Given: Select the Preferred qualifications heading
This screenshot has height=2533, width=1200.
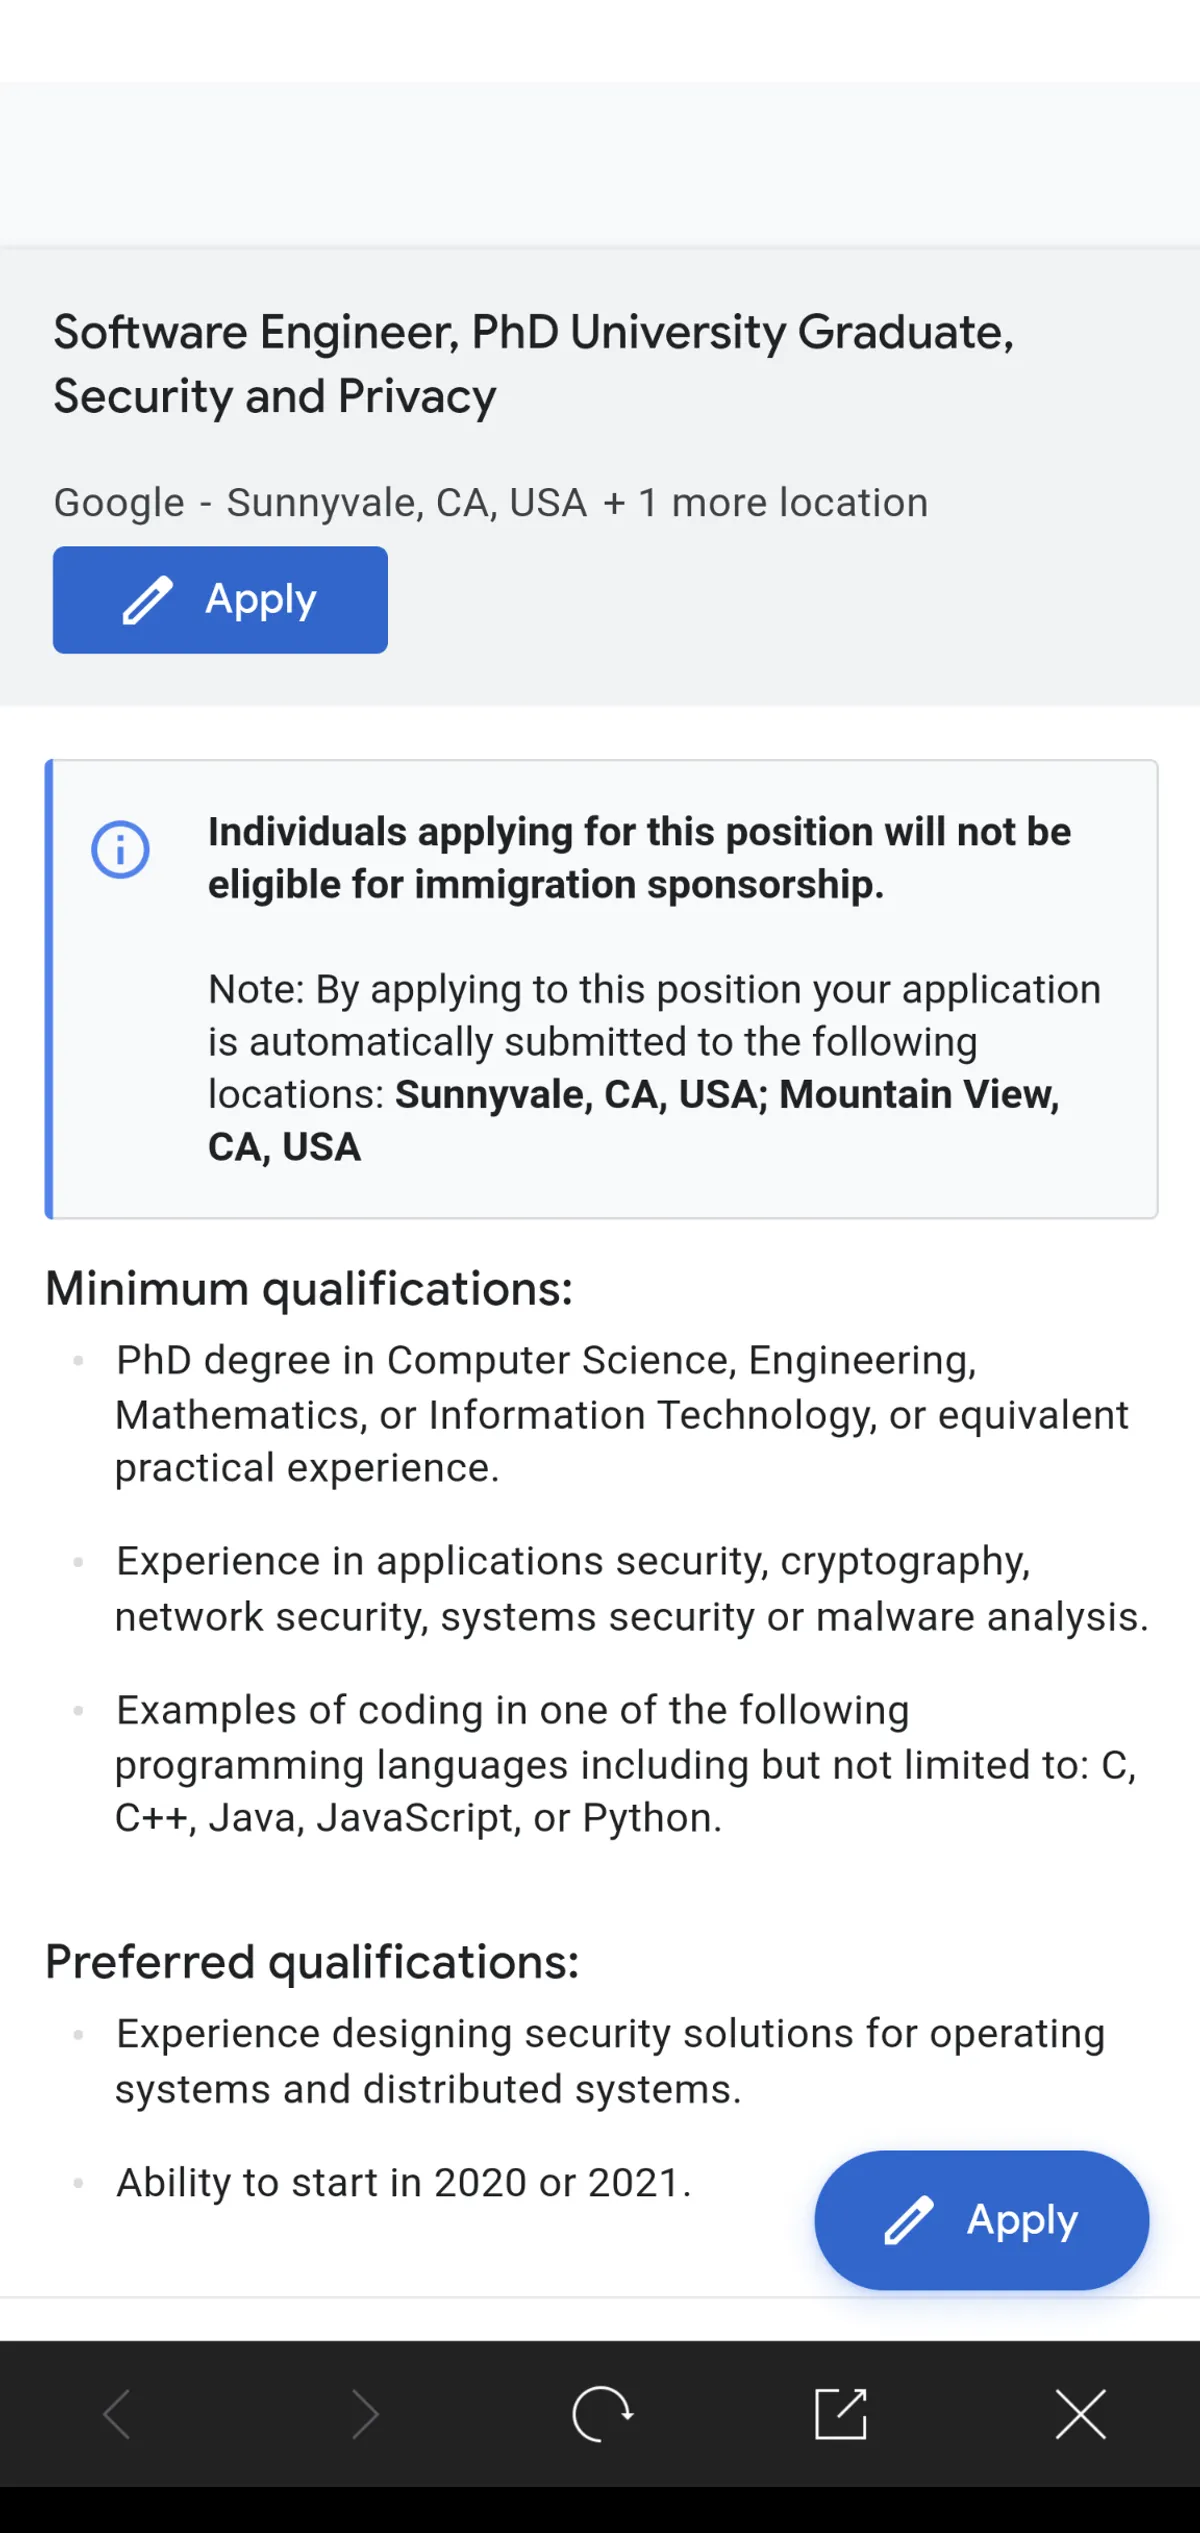Looking at the screenshot, I should pos(312,1962).
